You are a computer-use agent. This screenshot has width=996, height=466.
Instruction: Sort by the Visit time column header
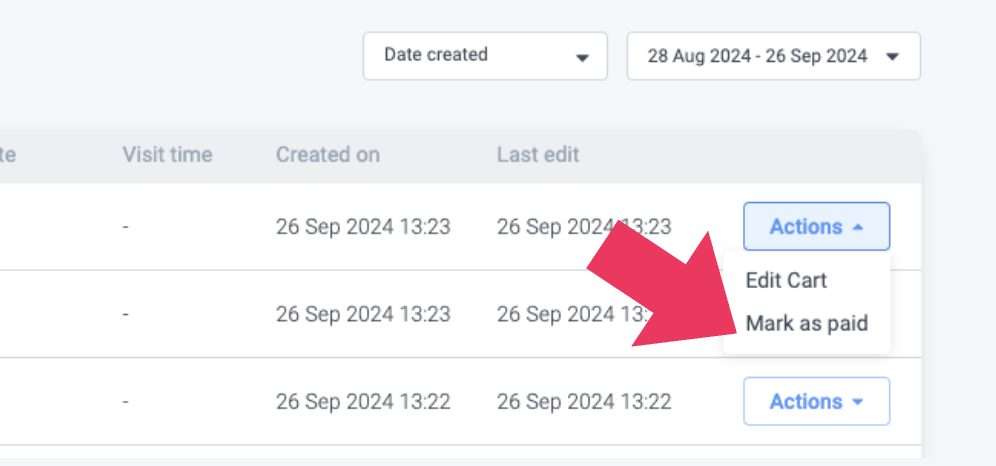[167, 155]
